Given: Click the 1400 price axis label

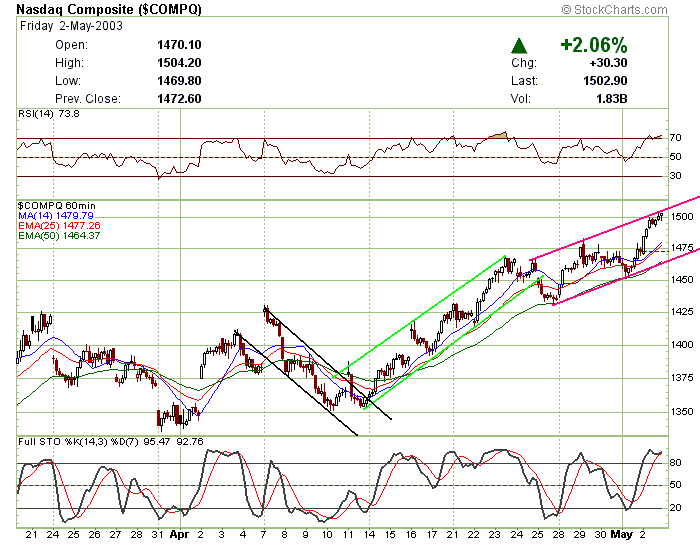Looking at the screenshot, I should pyautogui.click(x=682, y=345).
